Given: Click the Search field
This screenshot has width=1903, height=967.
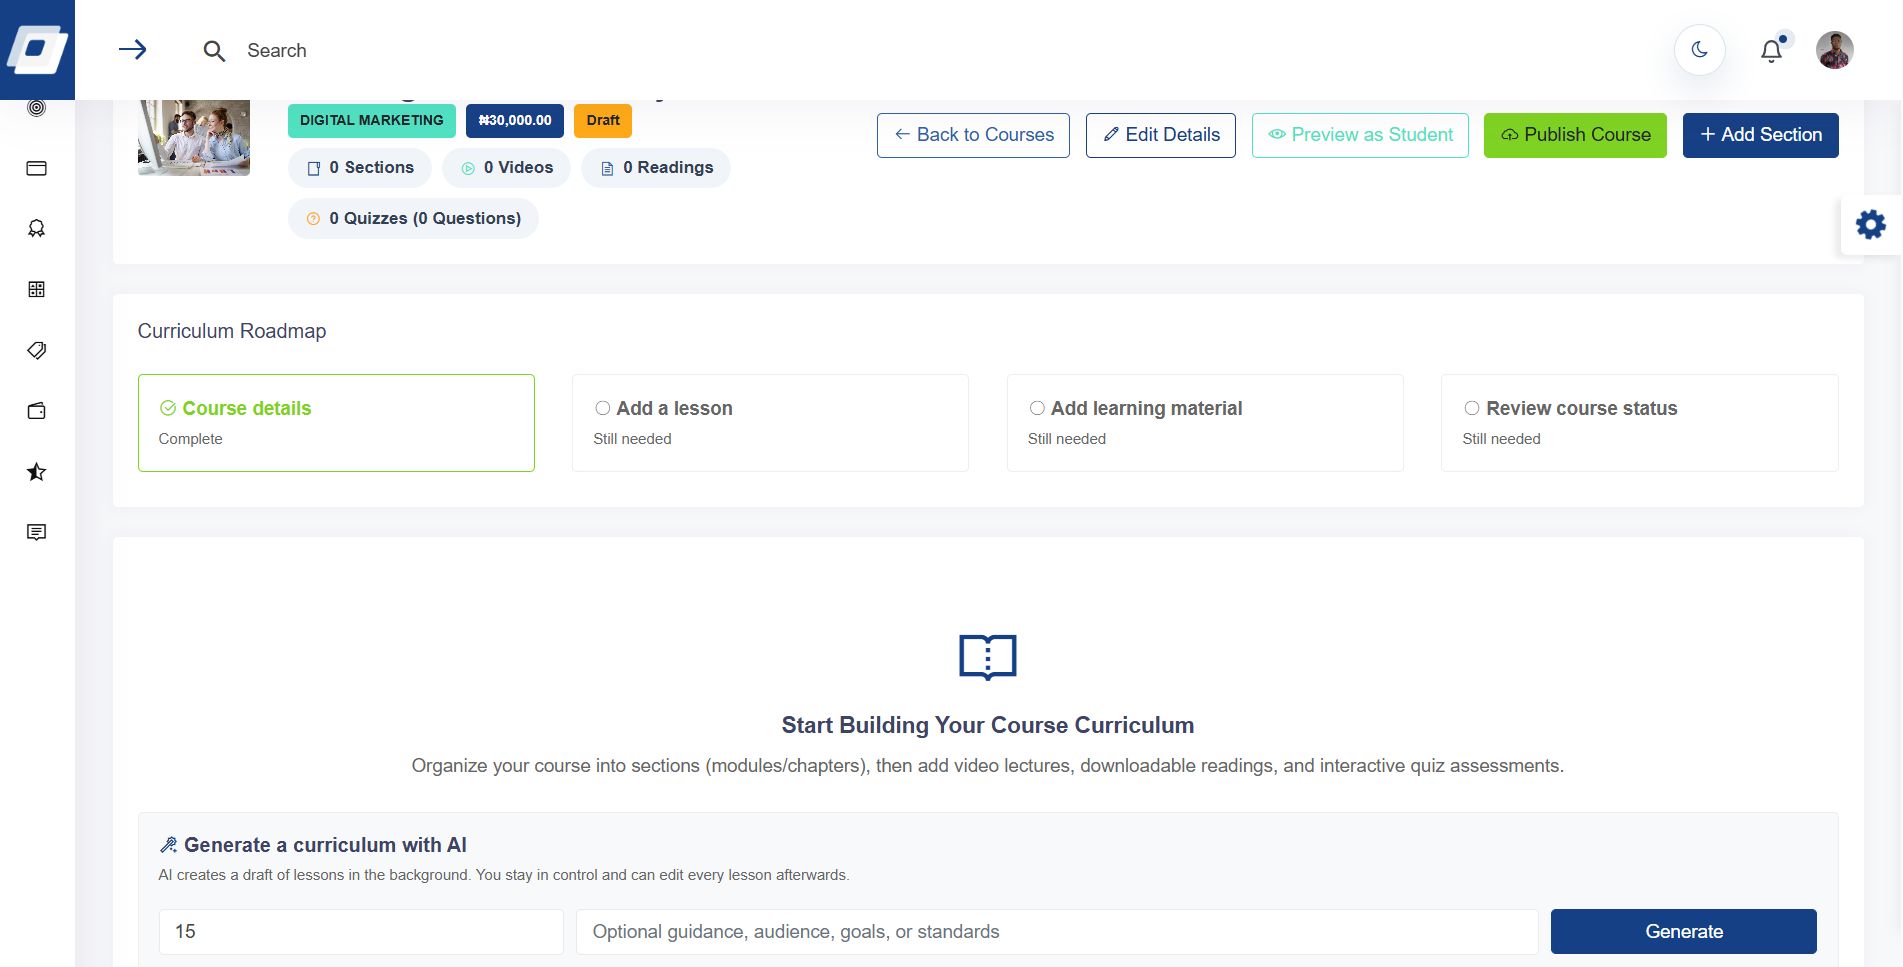Looking at the screenshot, I should pos(277,51).
